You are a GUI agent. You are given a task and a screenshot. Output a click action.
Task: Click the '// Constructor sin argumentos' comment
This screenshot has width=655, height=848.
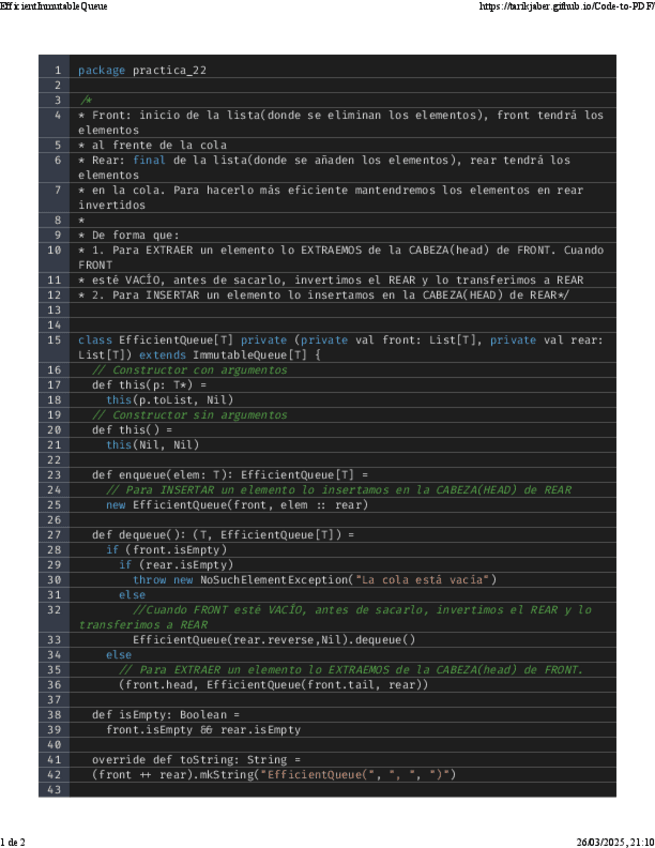(x=189, y=415)
